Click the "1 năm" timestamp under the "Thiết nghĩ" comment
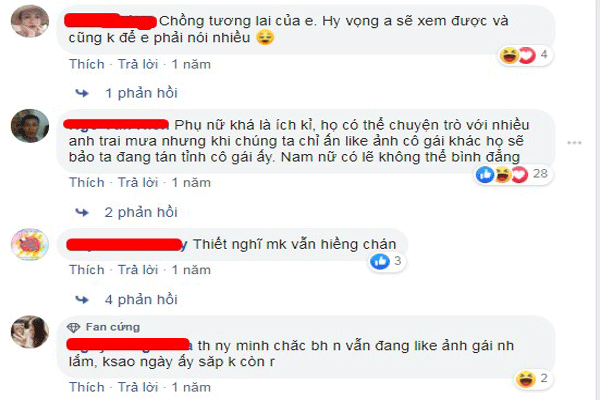600x400 pixels. click(191, 270)
